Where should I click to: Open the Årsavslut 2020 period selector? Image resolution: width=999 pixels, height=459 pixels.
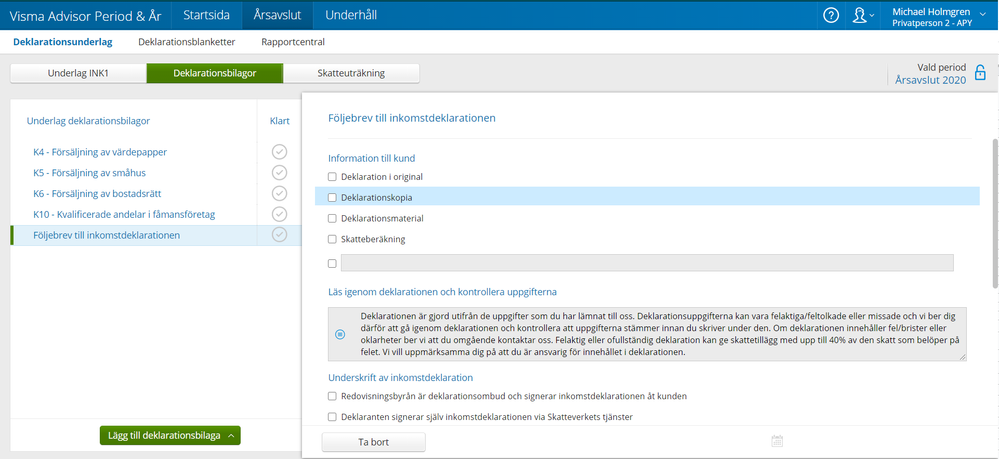point(930,81)
